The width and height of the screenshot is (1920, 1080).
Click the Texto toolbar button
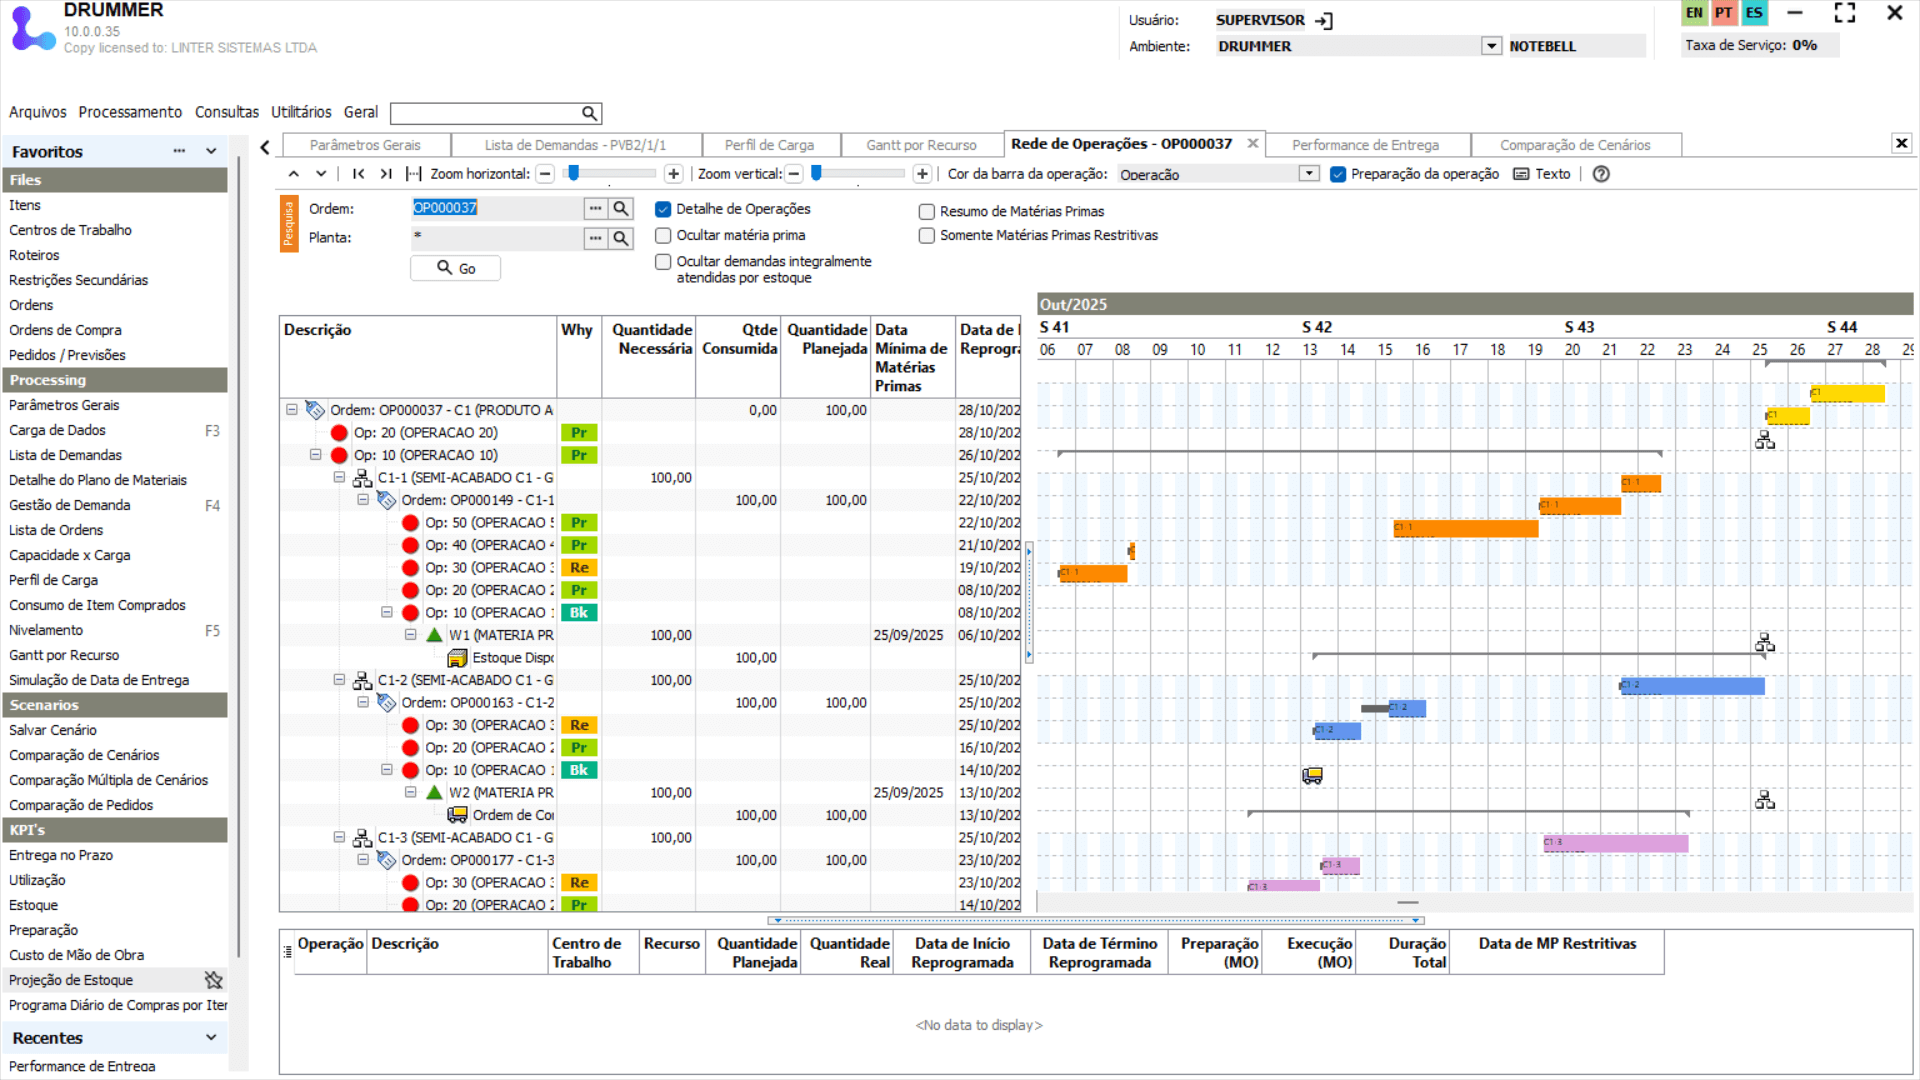tap(1542, 174)
